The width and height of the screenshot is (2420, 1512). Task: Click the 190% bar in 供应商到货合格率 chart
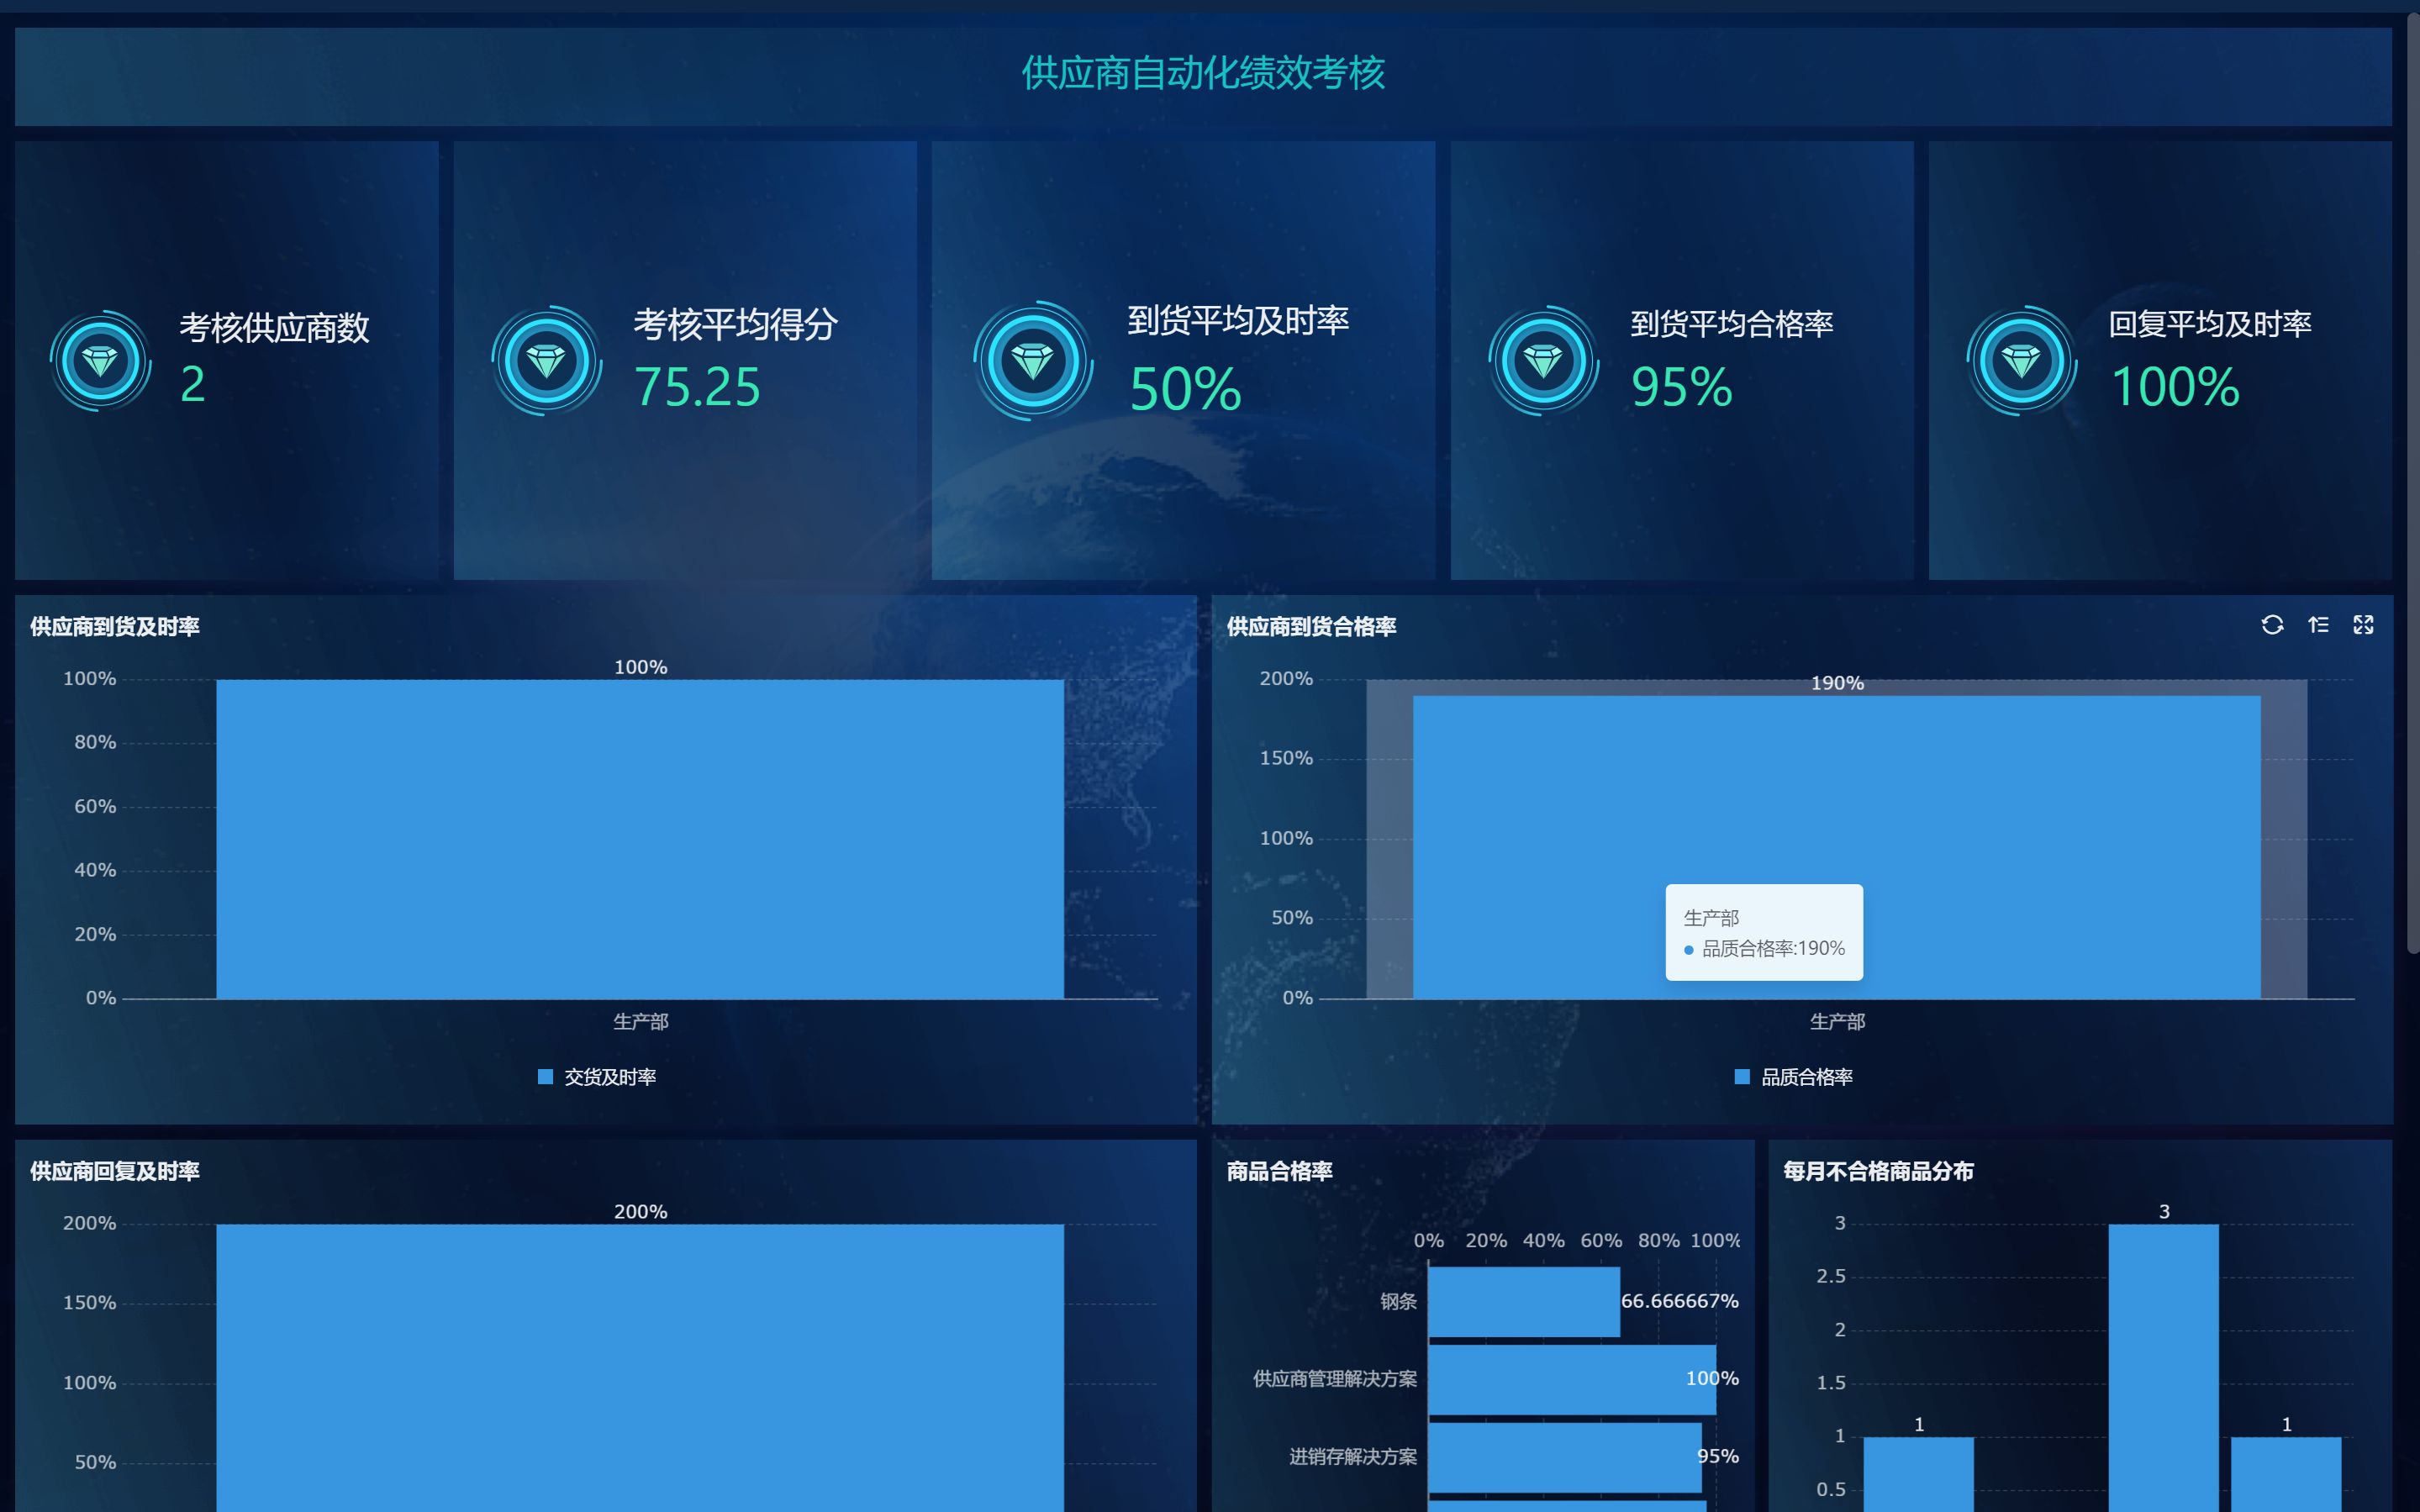1836,800
